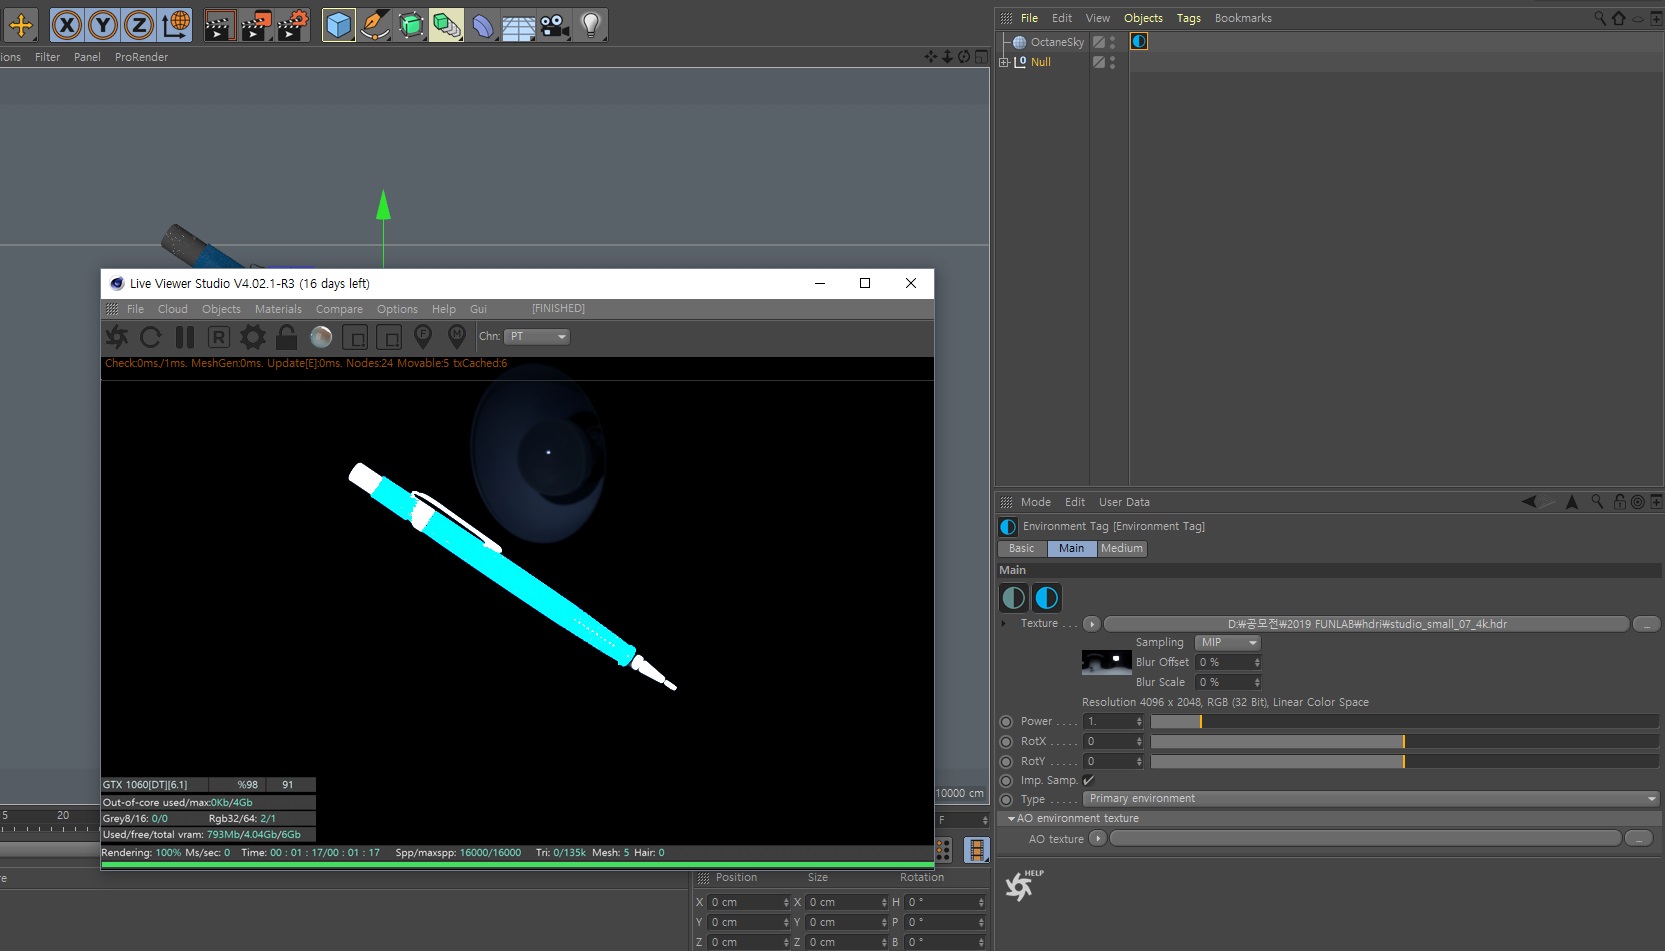Open the Array modeling objects icon

(447, 25)
